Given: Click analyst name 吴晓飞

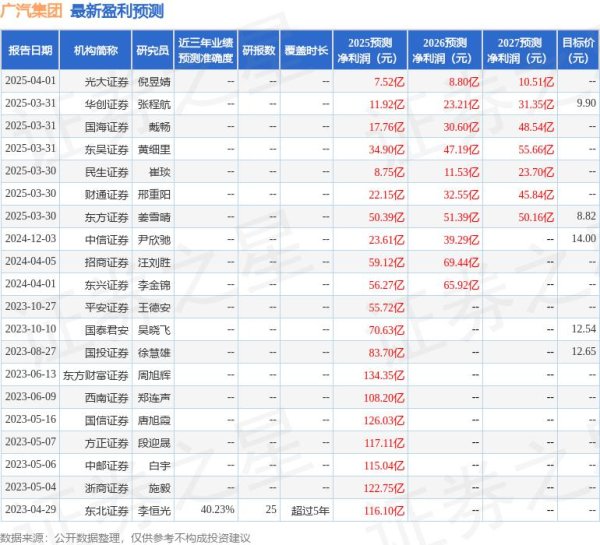Looking at the screenshot, I should point(154,330).
